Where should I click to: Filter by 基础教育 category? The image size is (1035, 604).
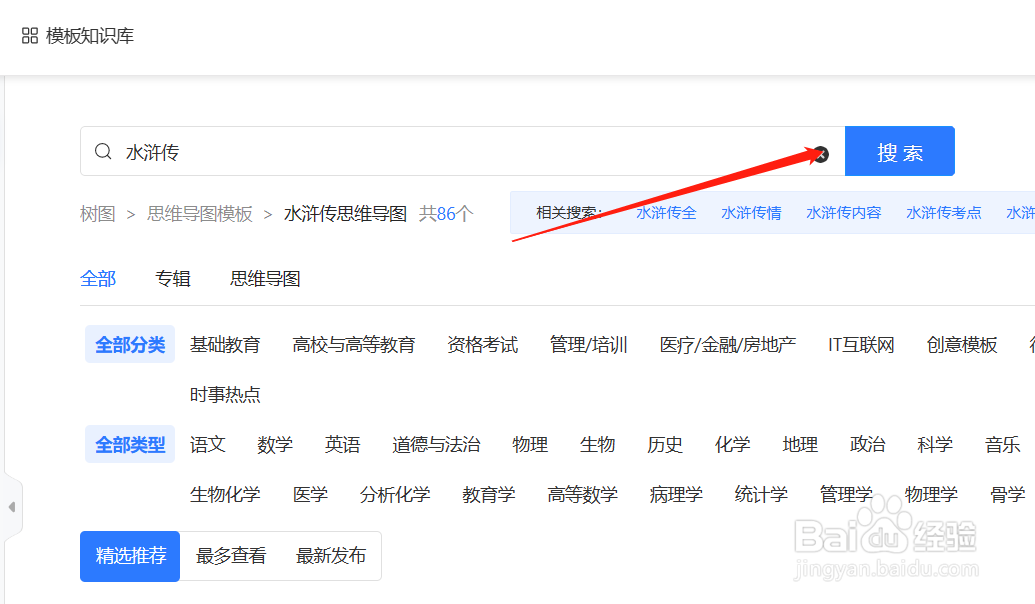(x=226, y=343)
